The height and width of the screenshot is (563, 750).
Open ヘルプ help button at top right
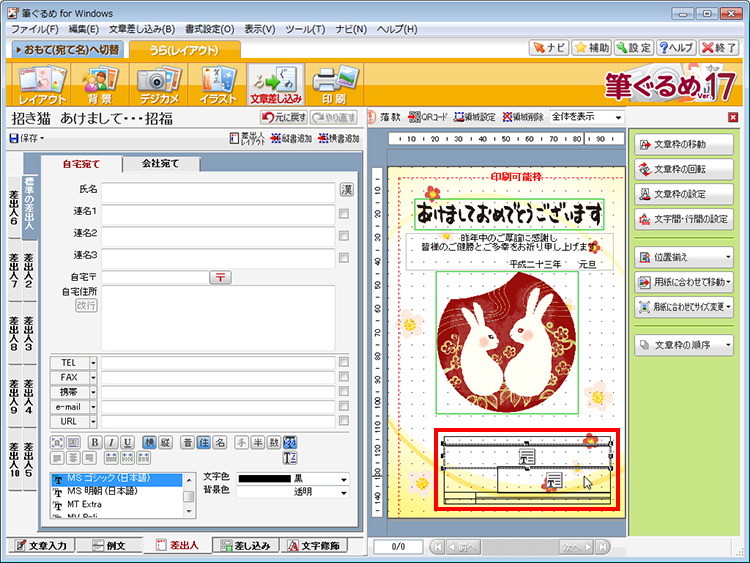[676, 48]
